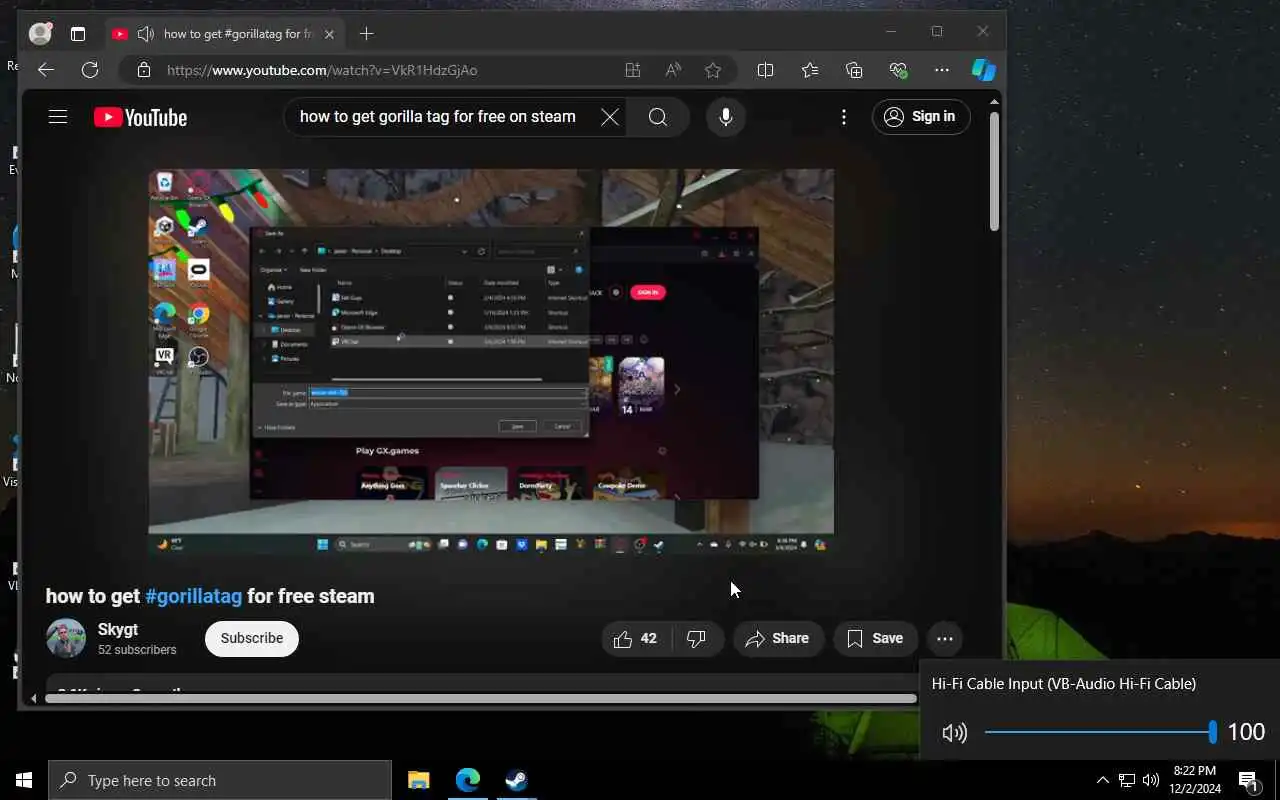Clear the YouTube search query
This screenshot has width=1280, height=800.
tap(609, 117)
